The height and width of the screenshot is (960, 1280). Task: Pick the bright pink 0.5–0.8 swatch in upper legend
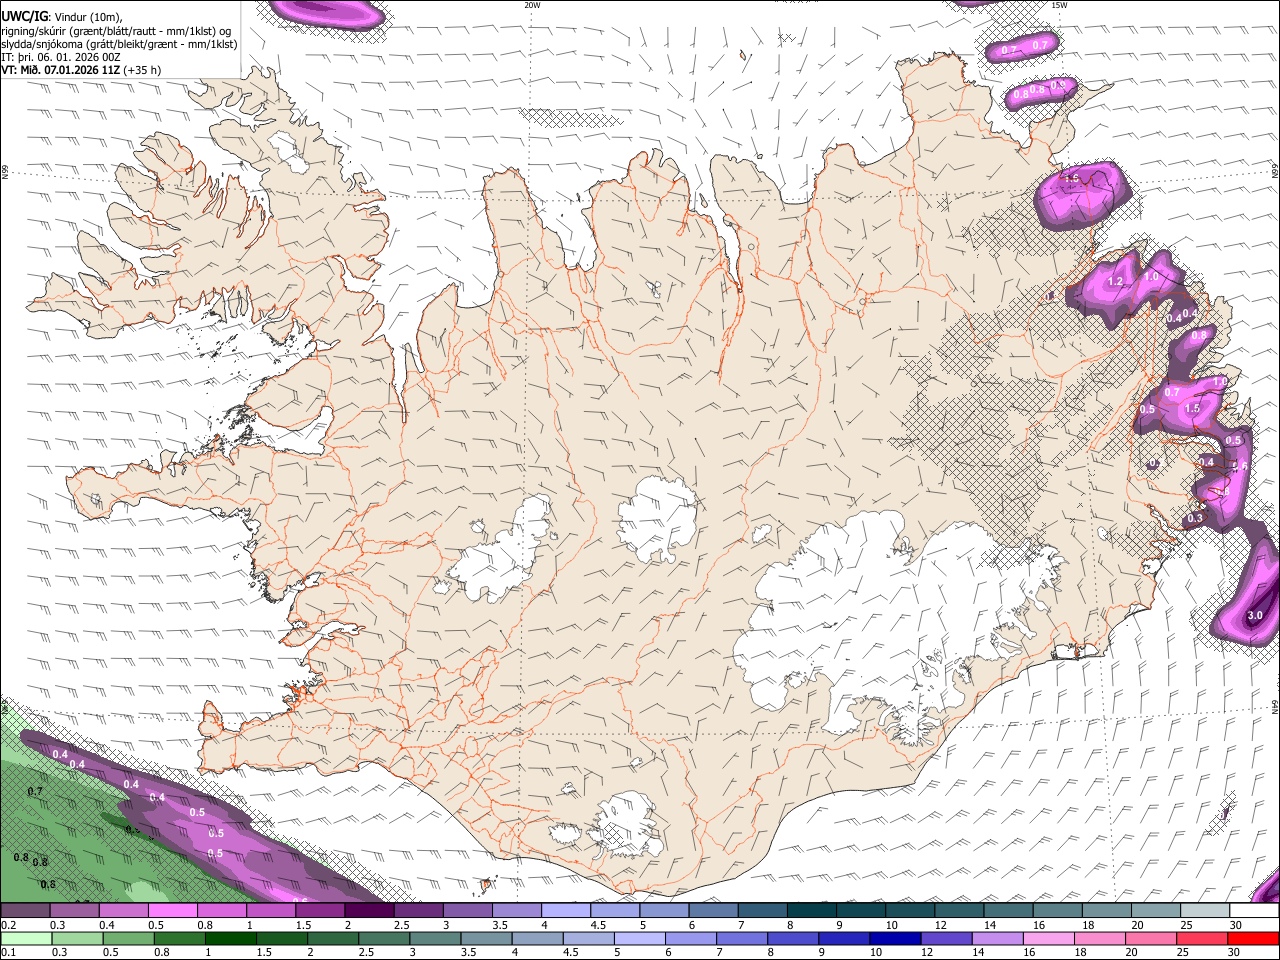point(173,911)
